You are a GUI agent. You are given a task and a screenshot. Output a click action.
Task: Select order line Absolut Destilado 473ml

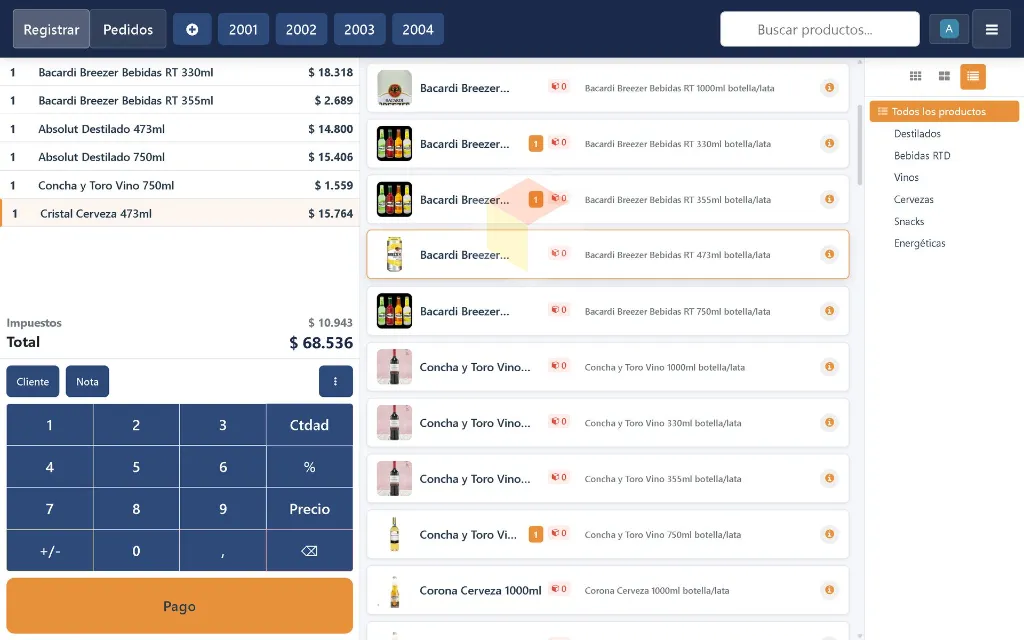tap(180, 129)
